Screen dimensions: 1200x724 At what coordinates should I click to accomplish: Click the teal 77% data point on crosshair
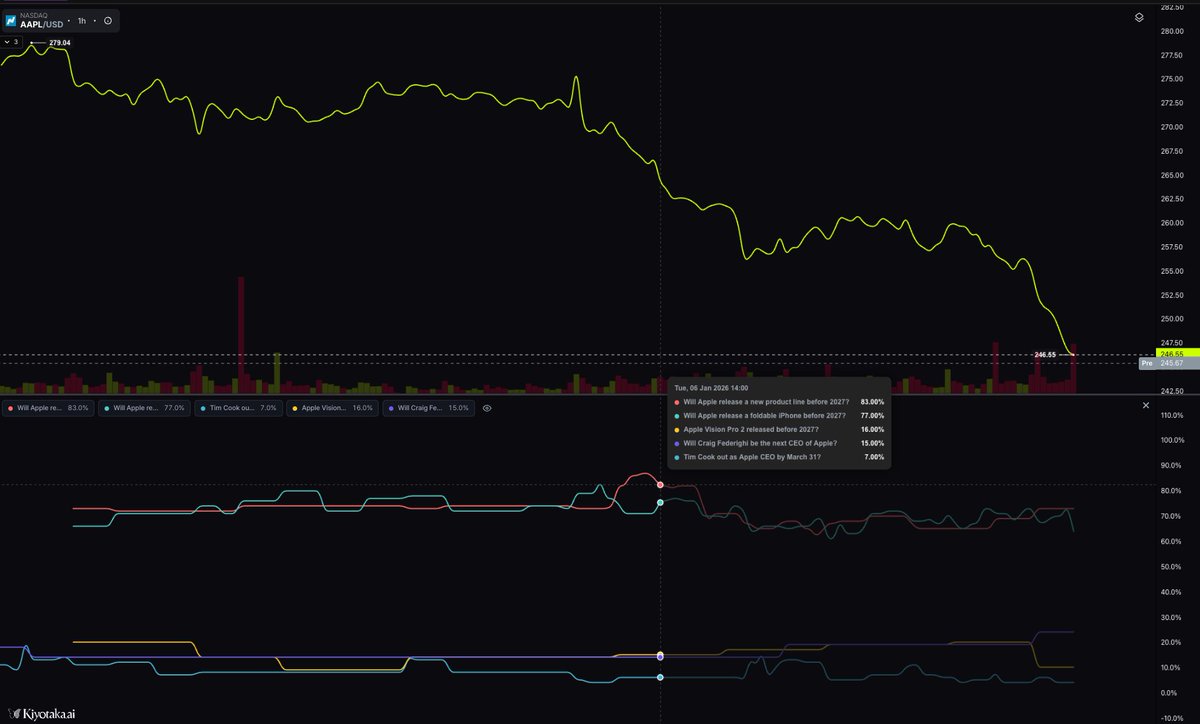click(660, 502)
